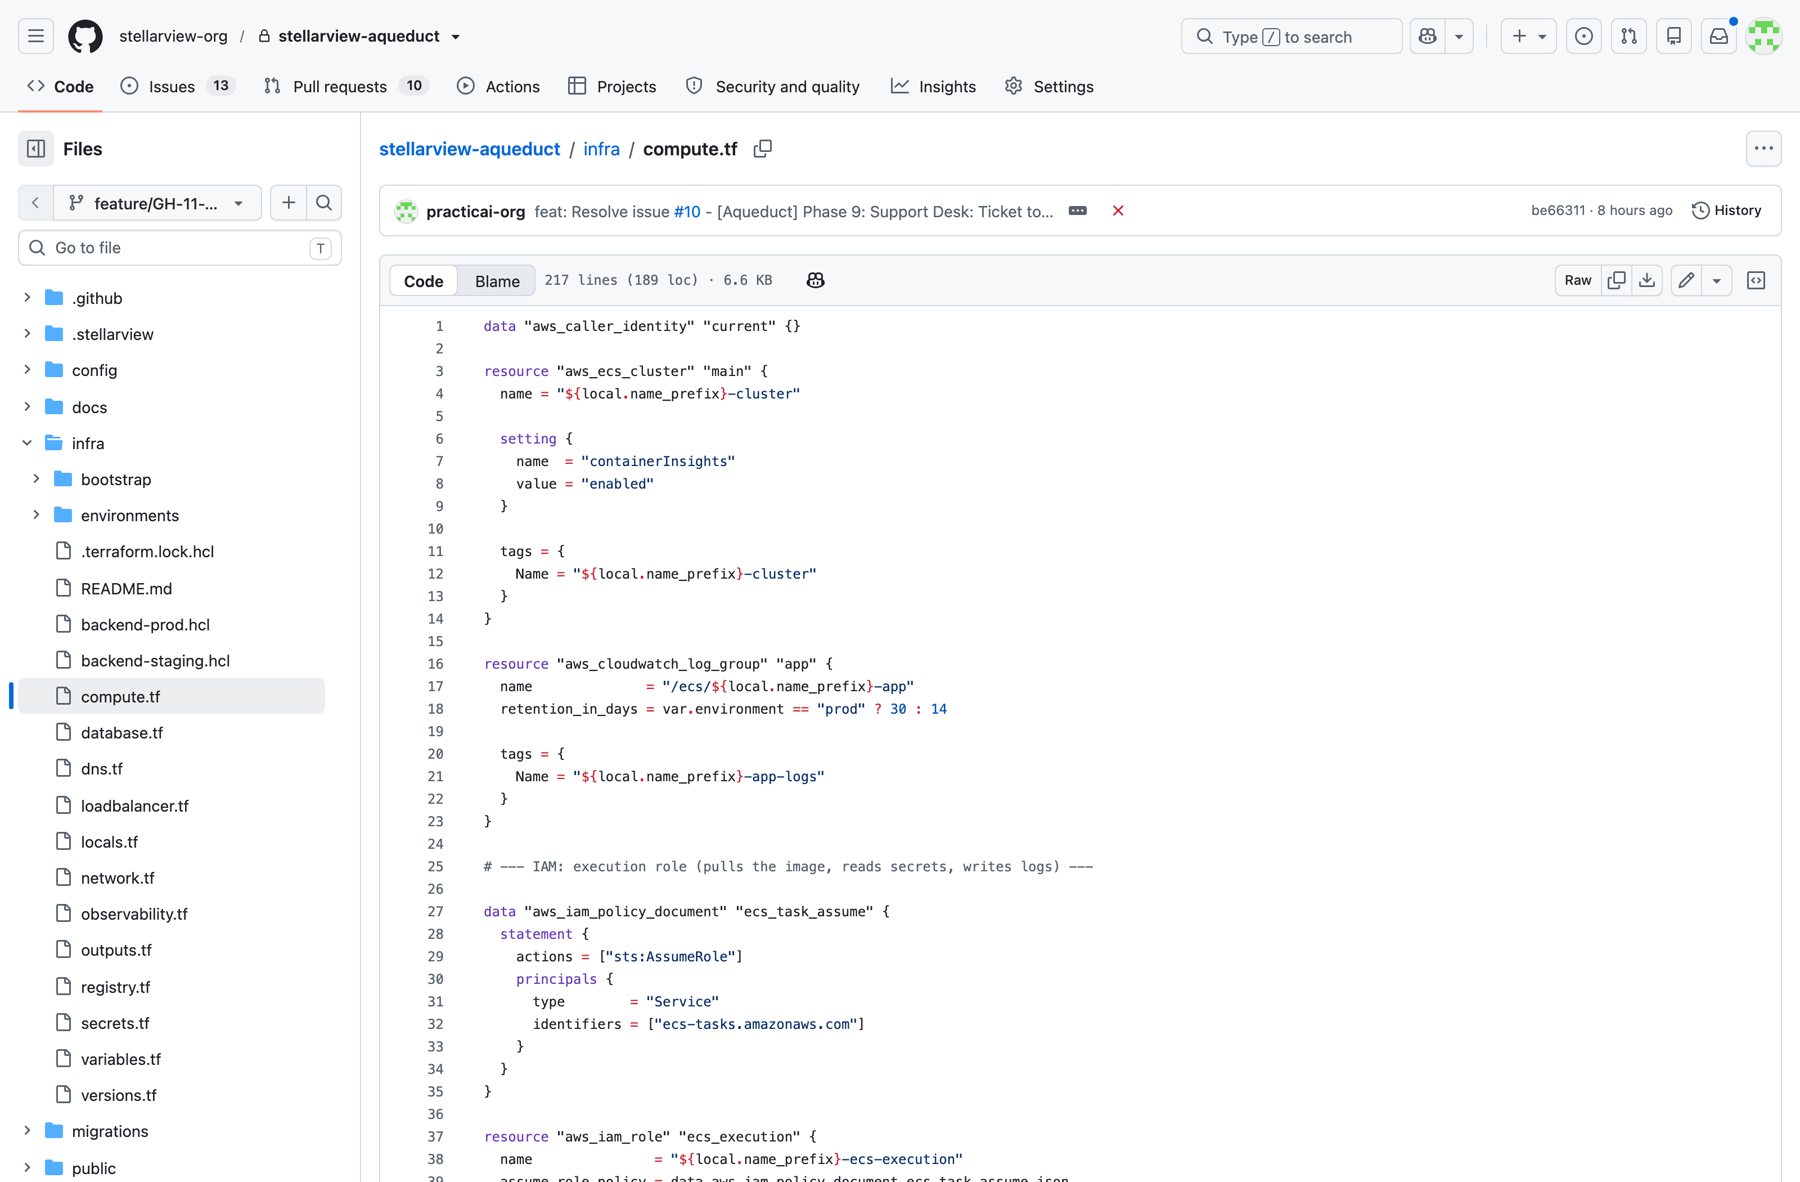Viewport: 1800px width, 1182px height.
Task: Open the Security and quality tab
Action: 773,87
